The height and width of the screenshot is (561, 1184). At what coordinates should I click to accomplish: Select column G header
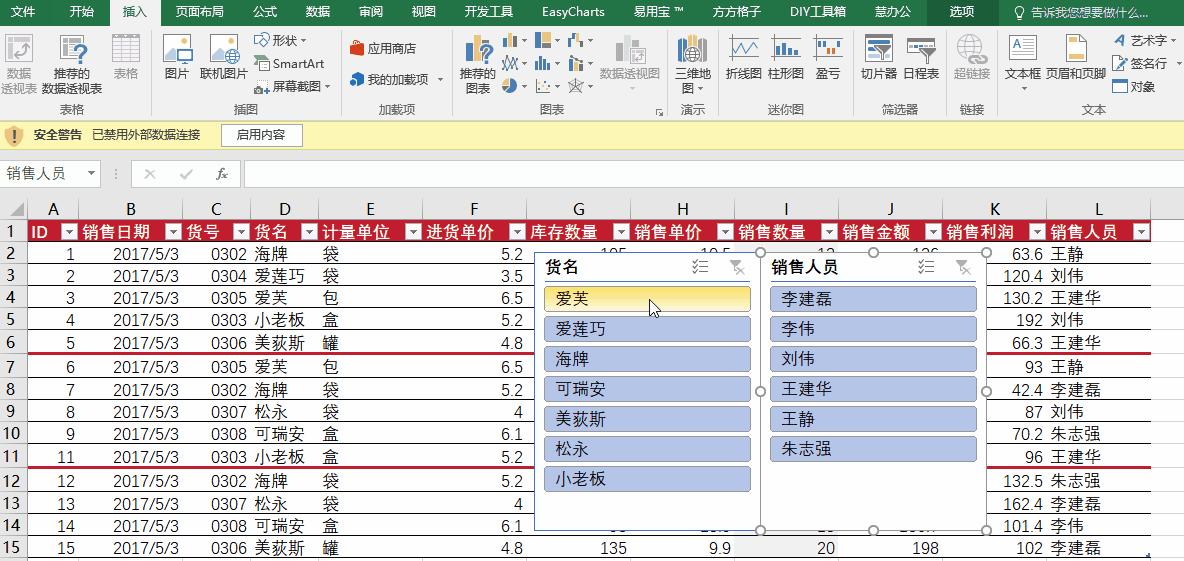[578, 209]
